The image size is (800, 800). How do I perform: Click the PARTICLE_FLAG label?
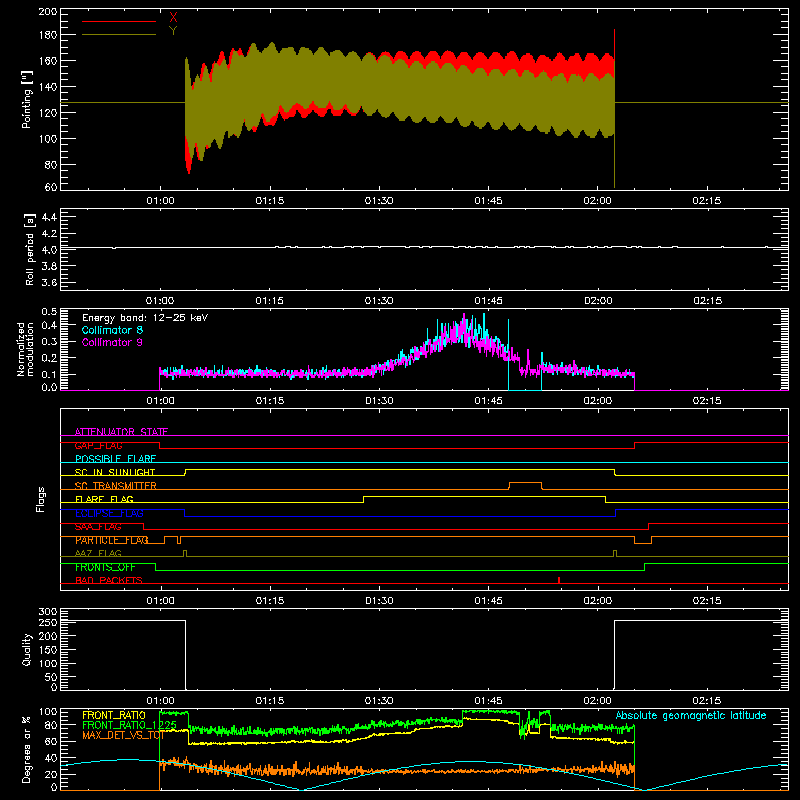point(112,540)
